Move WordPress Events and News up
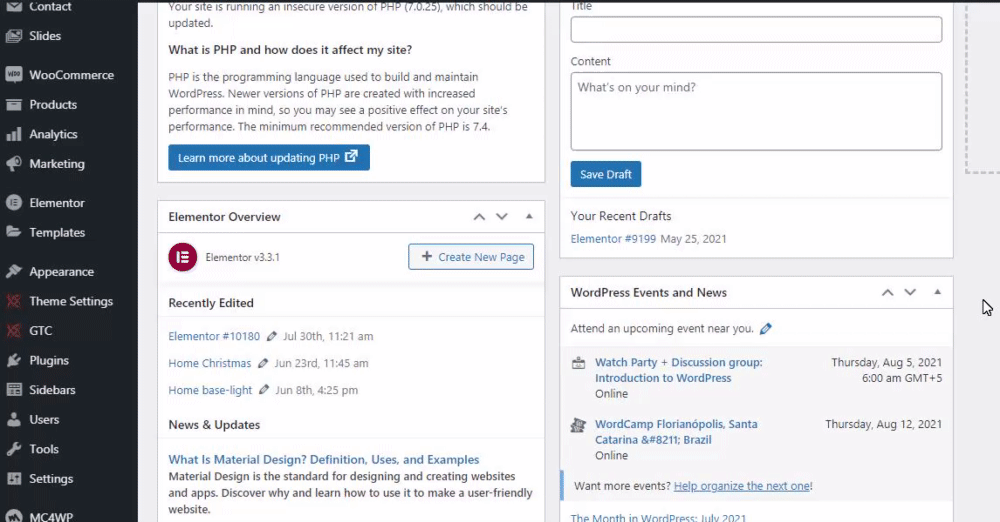1000x522 pixels. (887, 292)
